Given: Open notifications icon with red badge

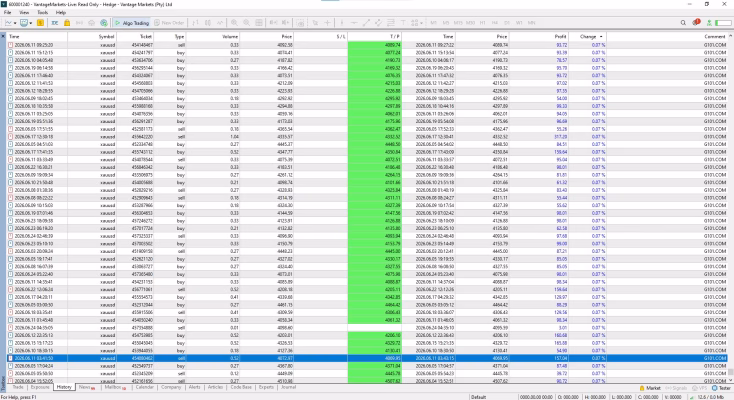Looking at the screenshot, I should [x=696, y=22].
